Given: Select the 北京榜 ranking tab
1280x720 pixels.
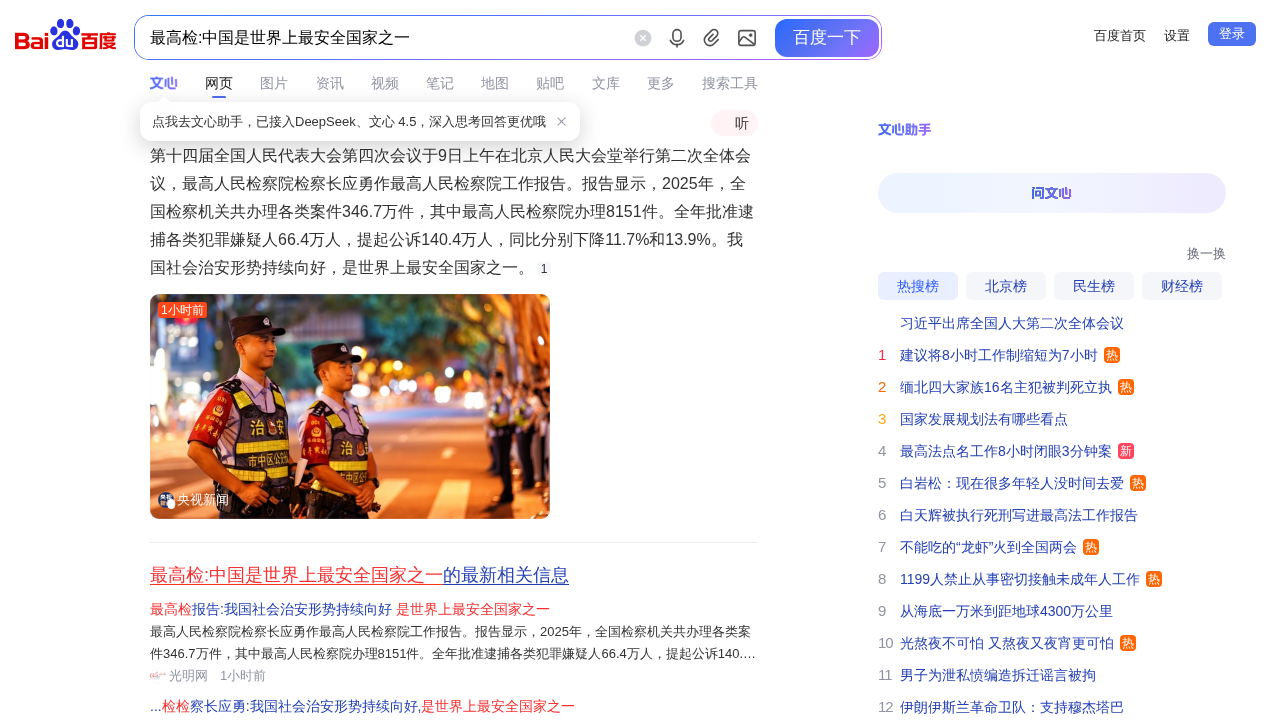Looking at the screenshot, I should pyautogui.click(x=1006, y=286).
